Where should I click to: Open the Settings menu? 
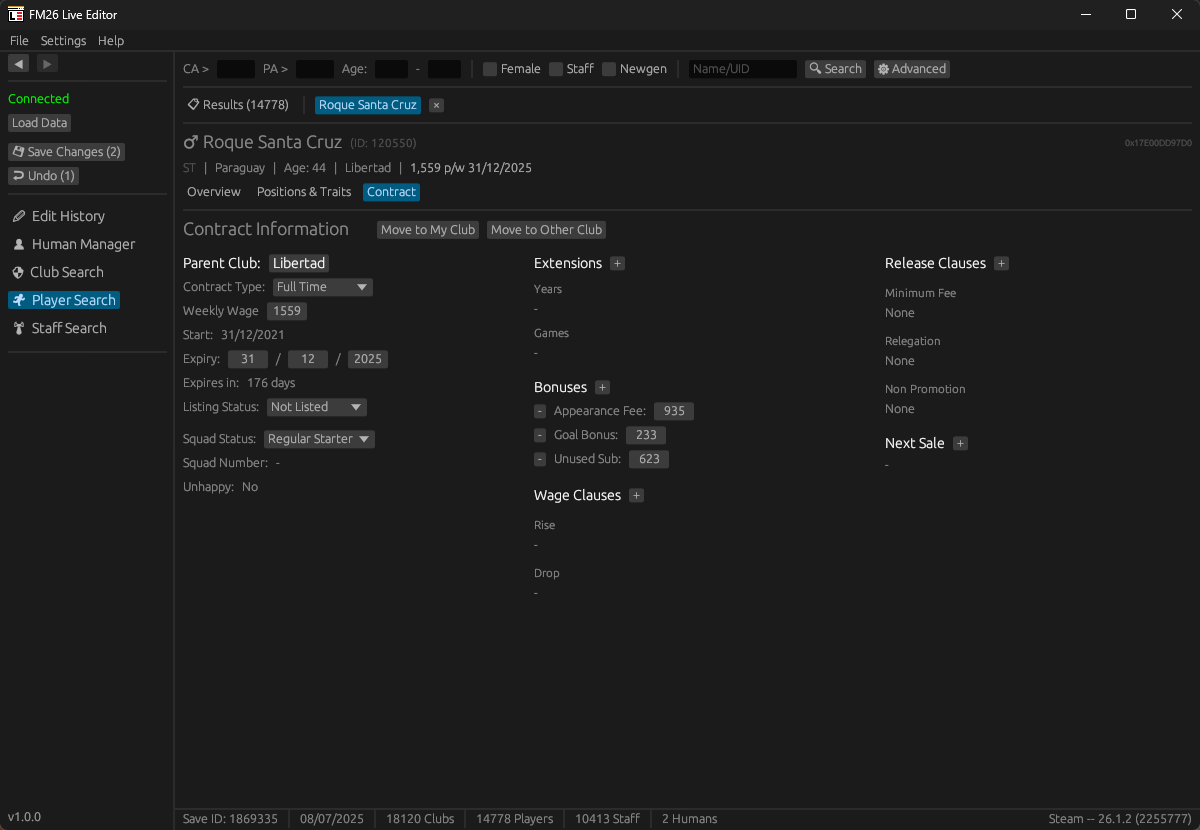[63, 40]
